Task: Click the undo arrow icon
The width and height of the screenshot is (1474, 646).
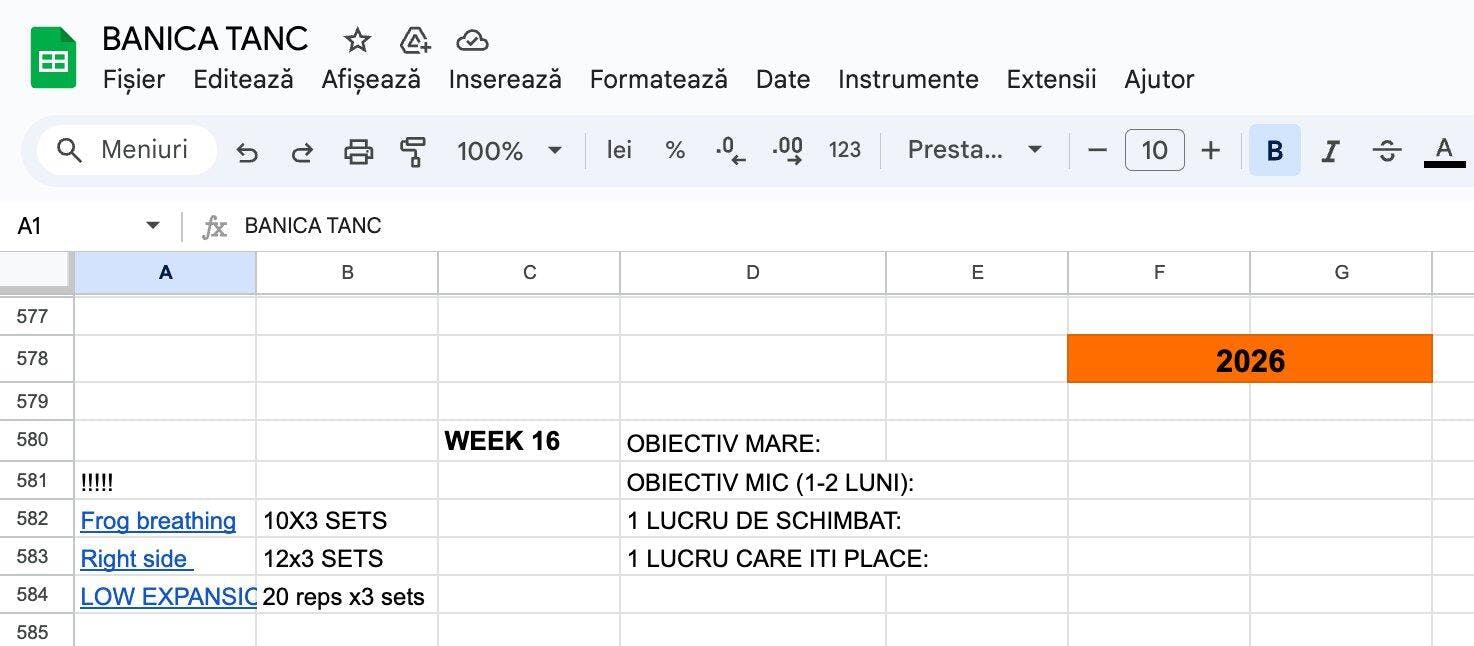Action: click(247, 151)
